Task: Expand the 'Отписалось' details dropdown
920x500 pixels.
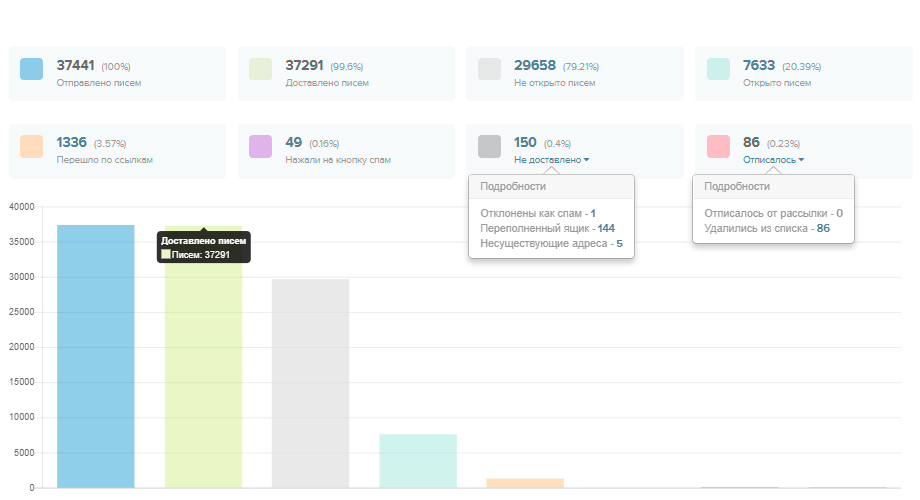Action: point(773,160)
